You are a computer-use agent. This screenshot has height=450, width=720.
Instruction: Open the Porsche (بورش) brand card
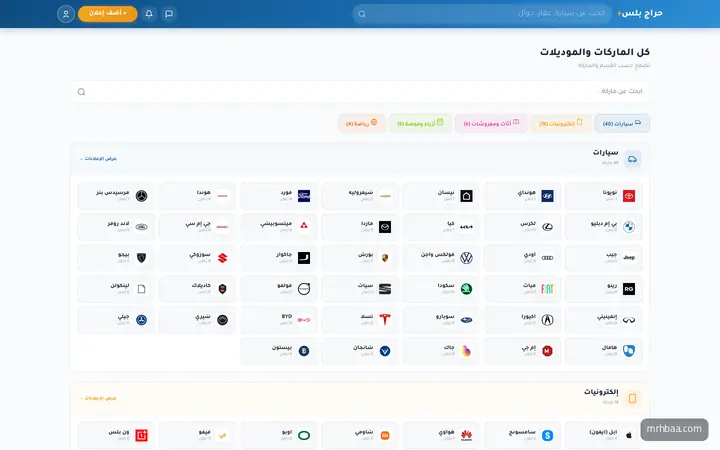click(360, 258)
